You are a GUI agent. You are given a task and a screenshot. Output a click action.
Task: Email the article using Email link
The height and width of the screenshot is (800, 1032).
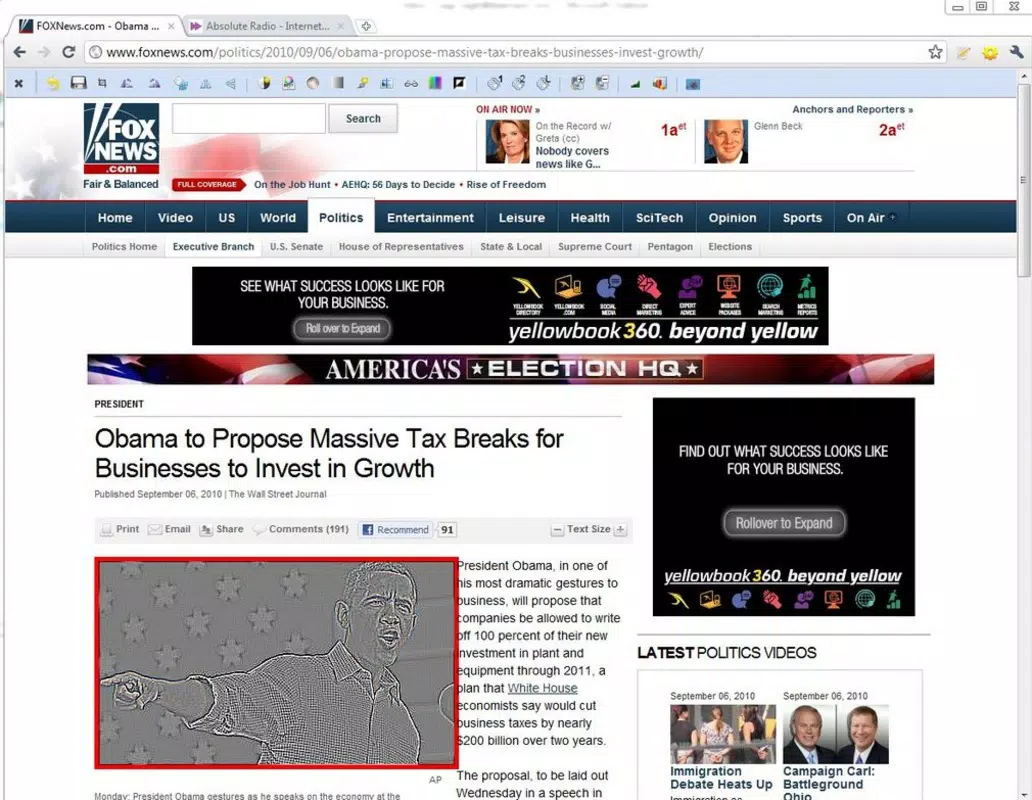(170, 529)
